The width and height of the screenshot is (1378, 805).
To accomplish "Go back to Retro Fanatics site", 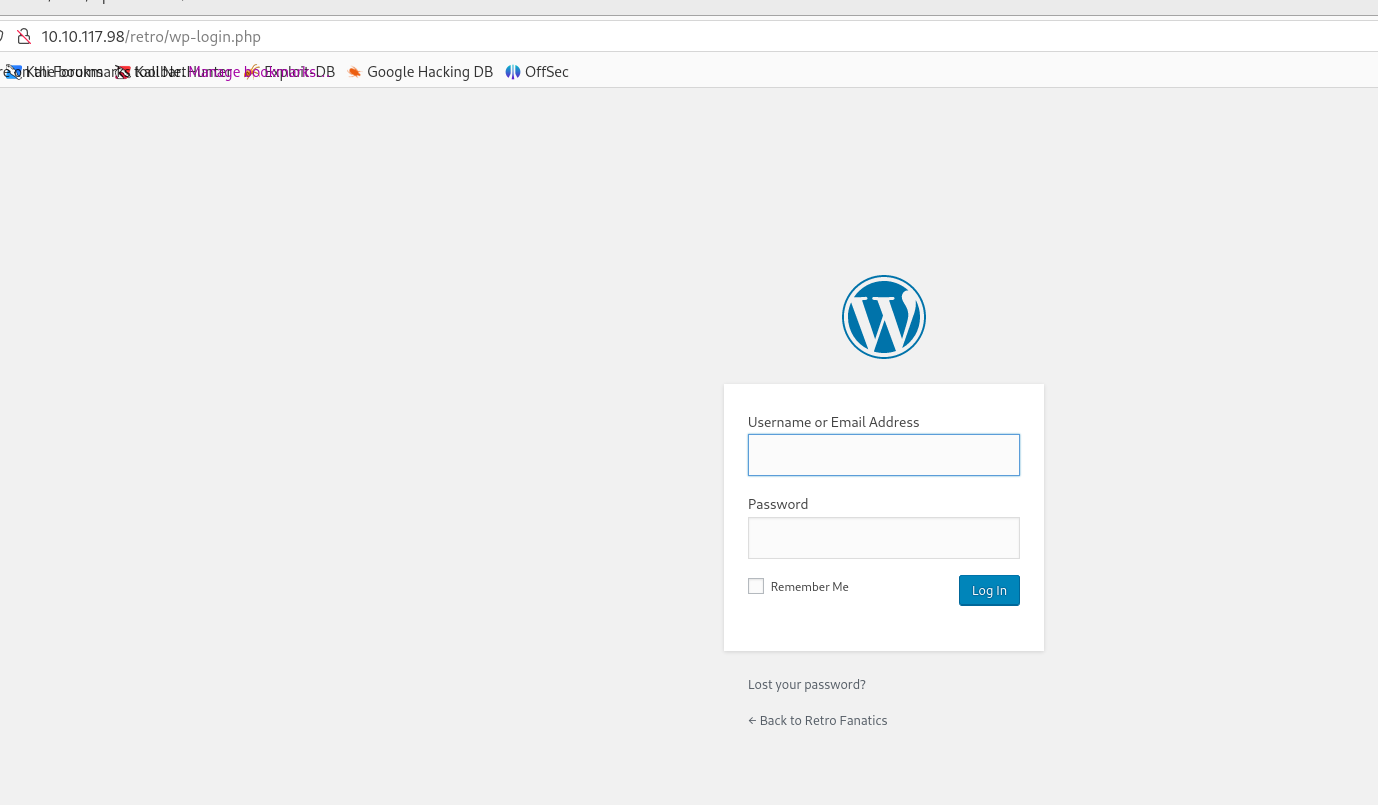I will tap(817, 721).
